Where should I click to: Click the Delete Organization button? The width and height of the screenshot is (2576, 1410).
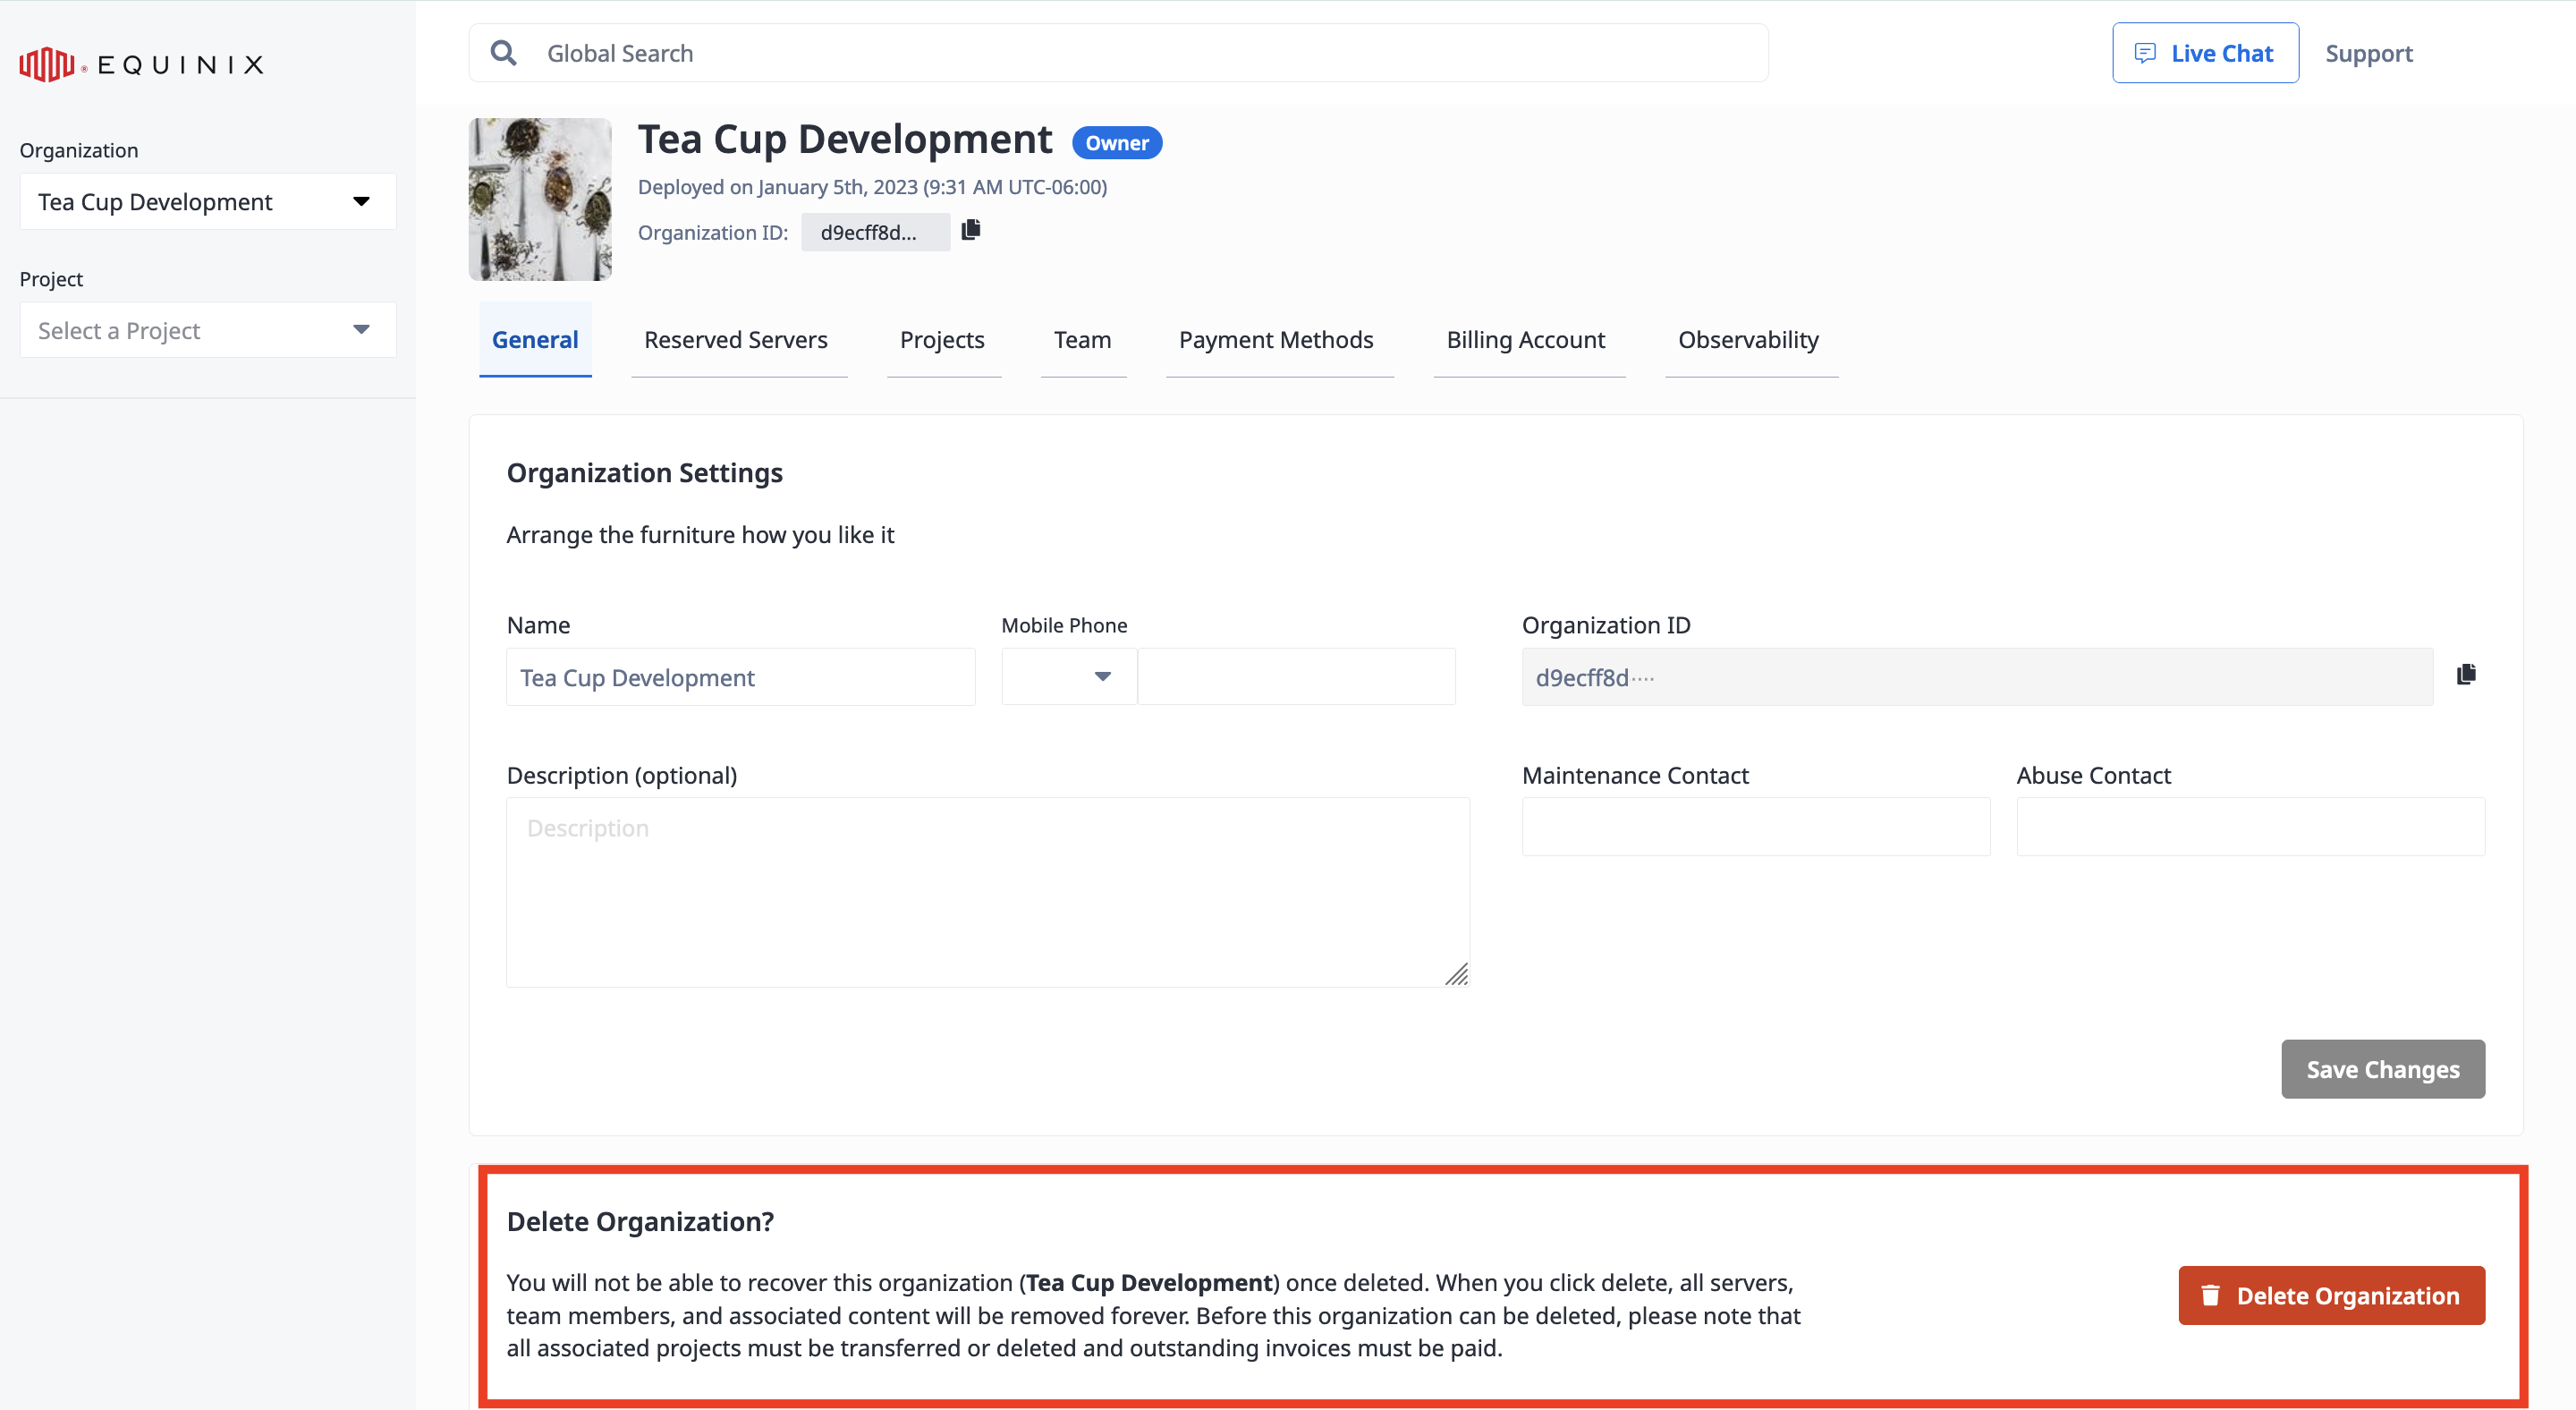[x=2331, y=1294]
